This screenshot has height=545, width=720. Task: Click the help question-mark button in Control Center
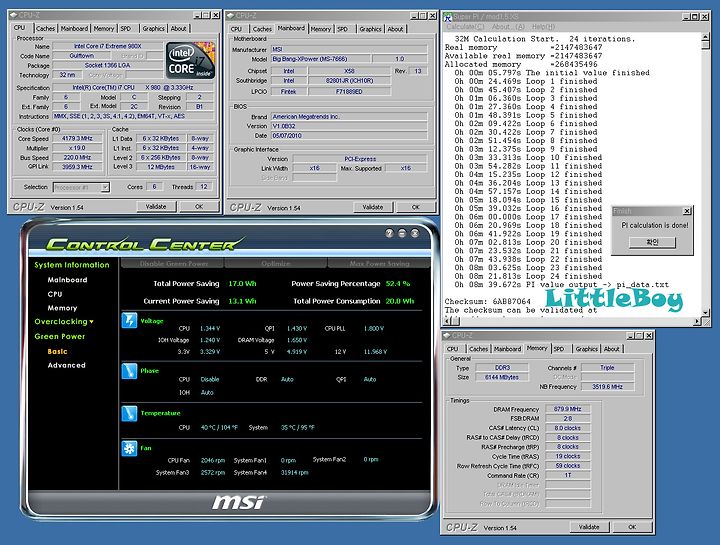(389, 233)
